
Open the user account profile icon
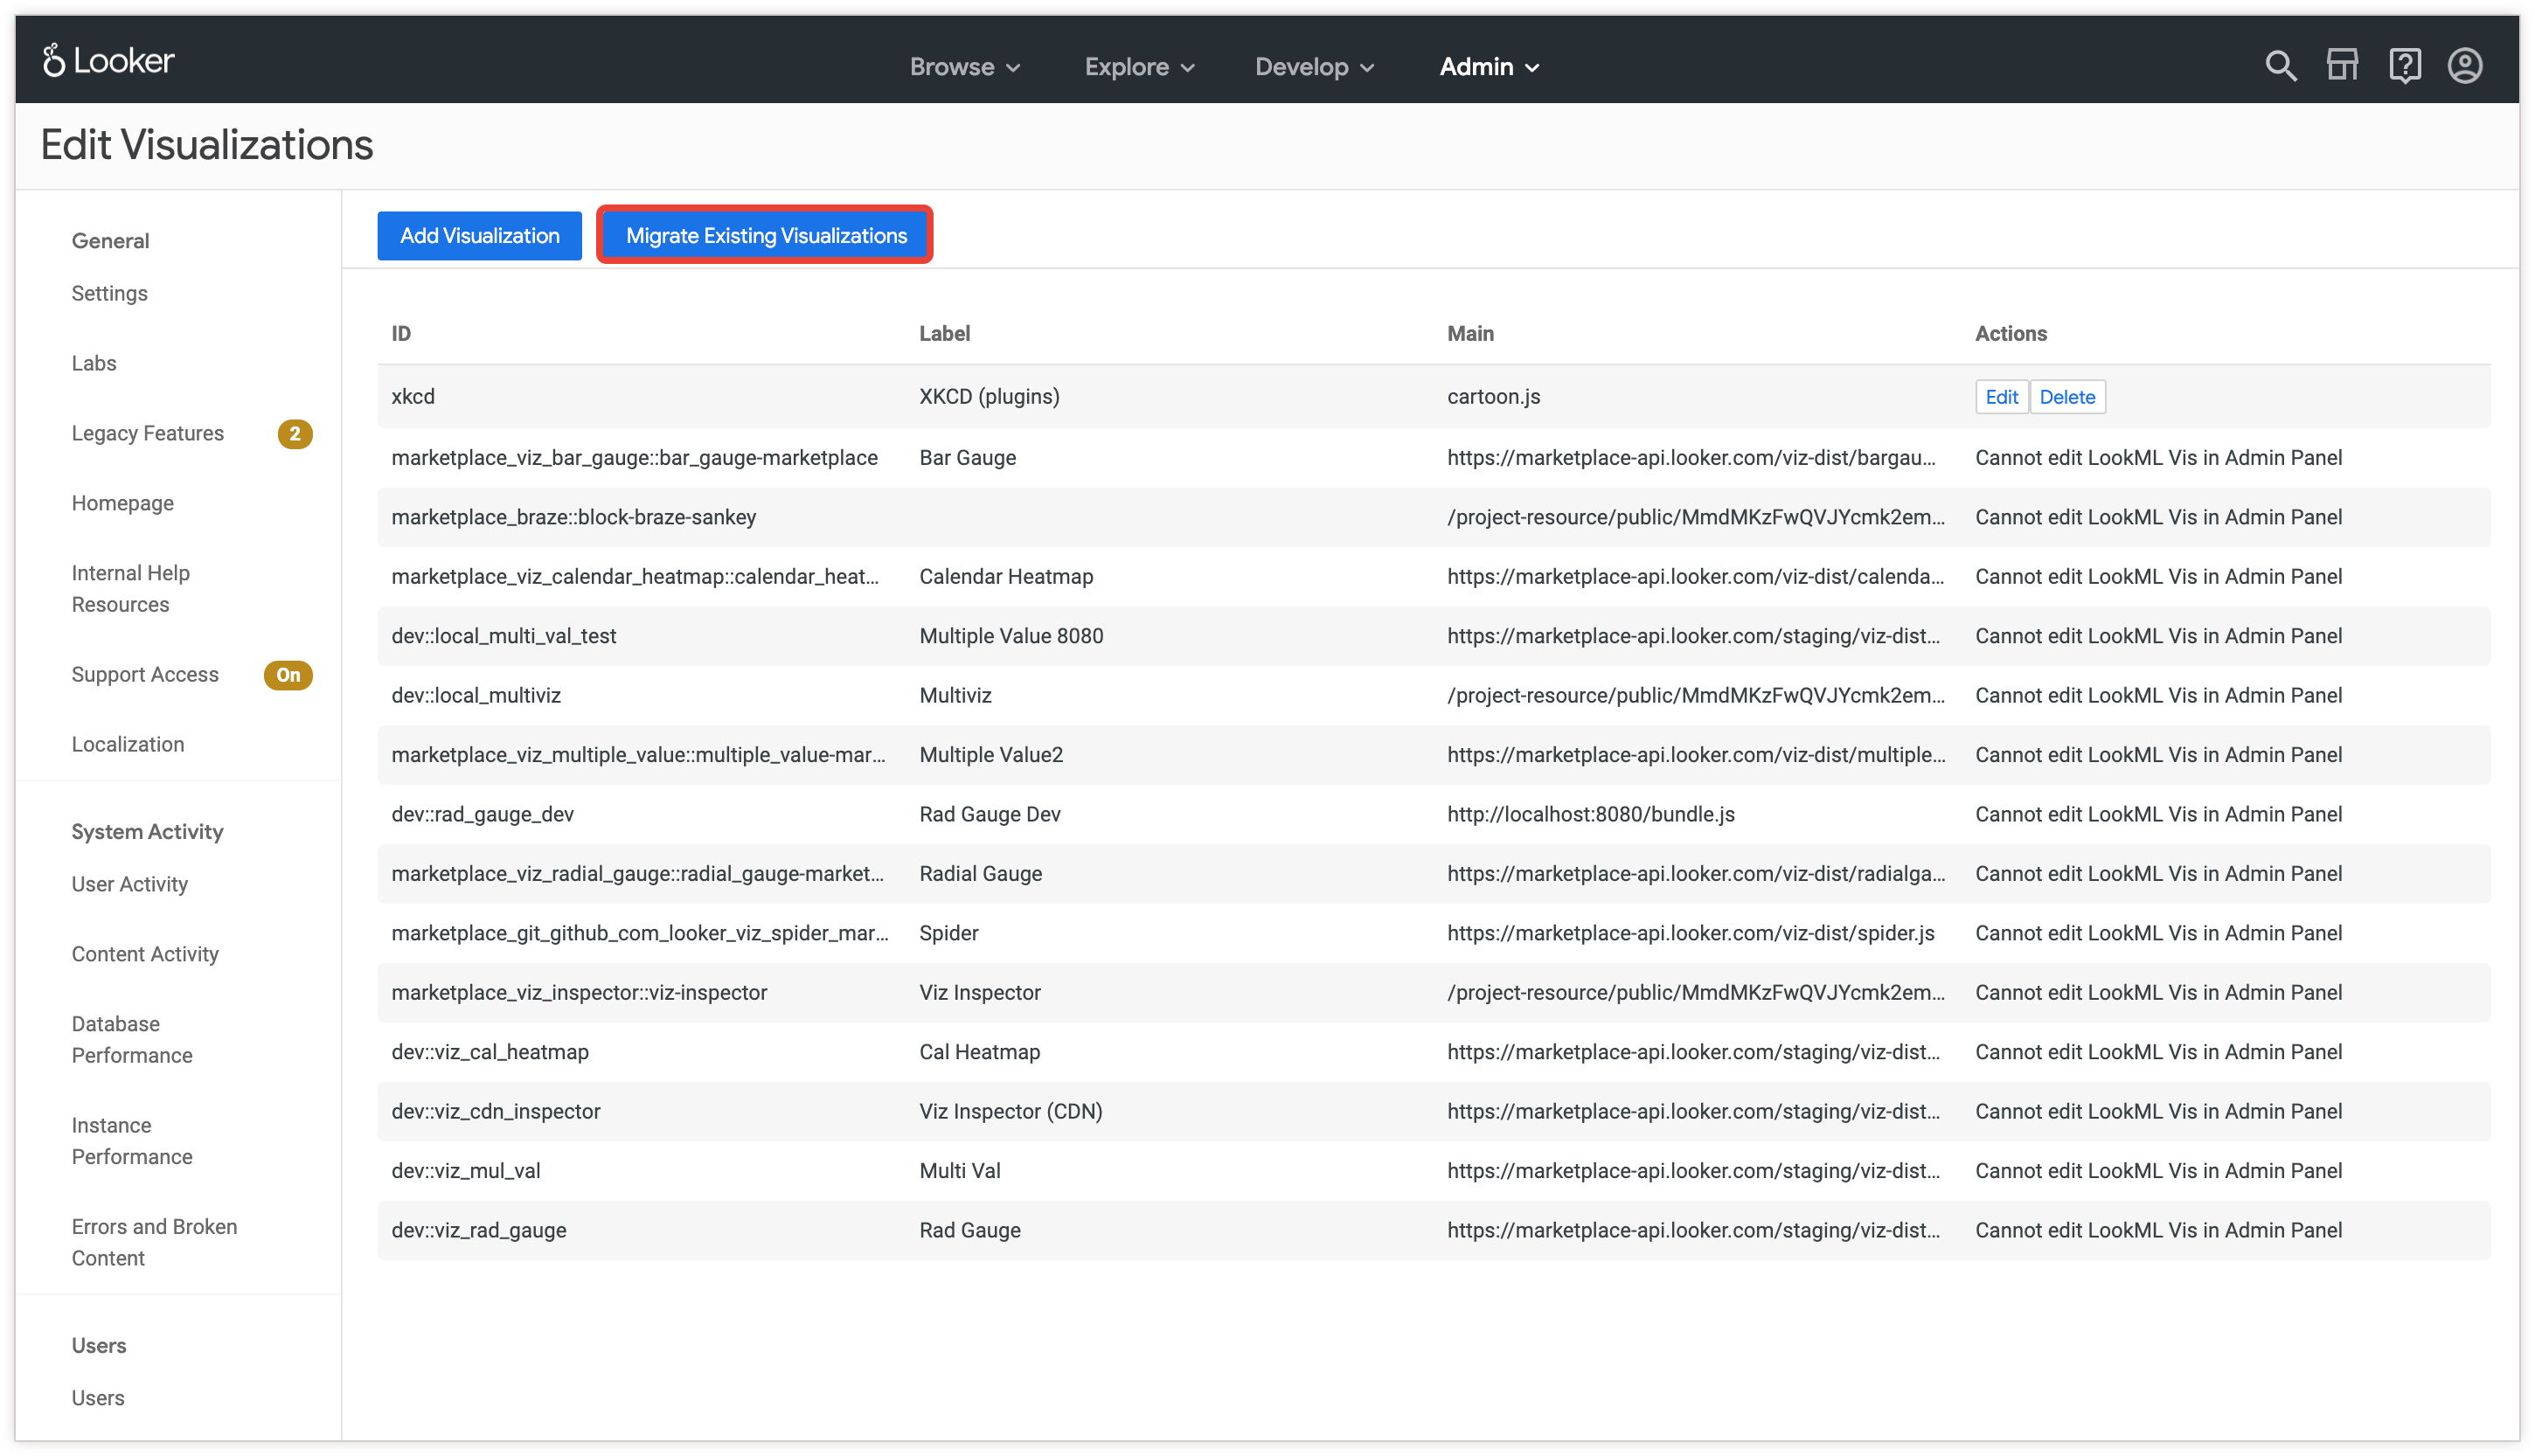coord(2465,66)
